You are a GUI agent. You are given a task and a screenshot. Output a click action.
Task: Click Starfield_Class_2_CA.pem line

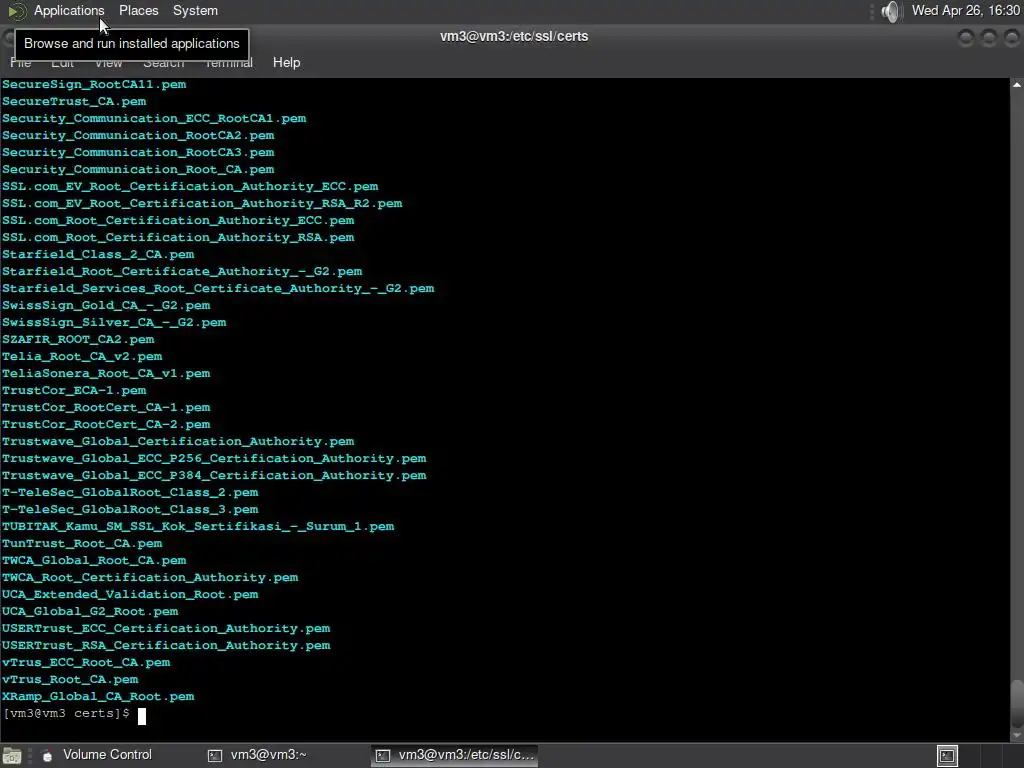tap(98, 254)
